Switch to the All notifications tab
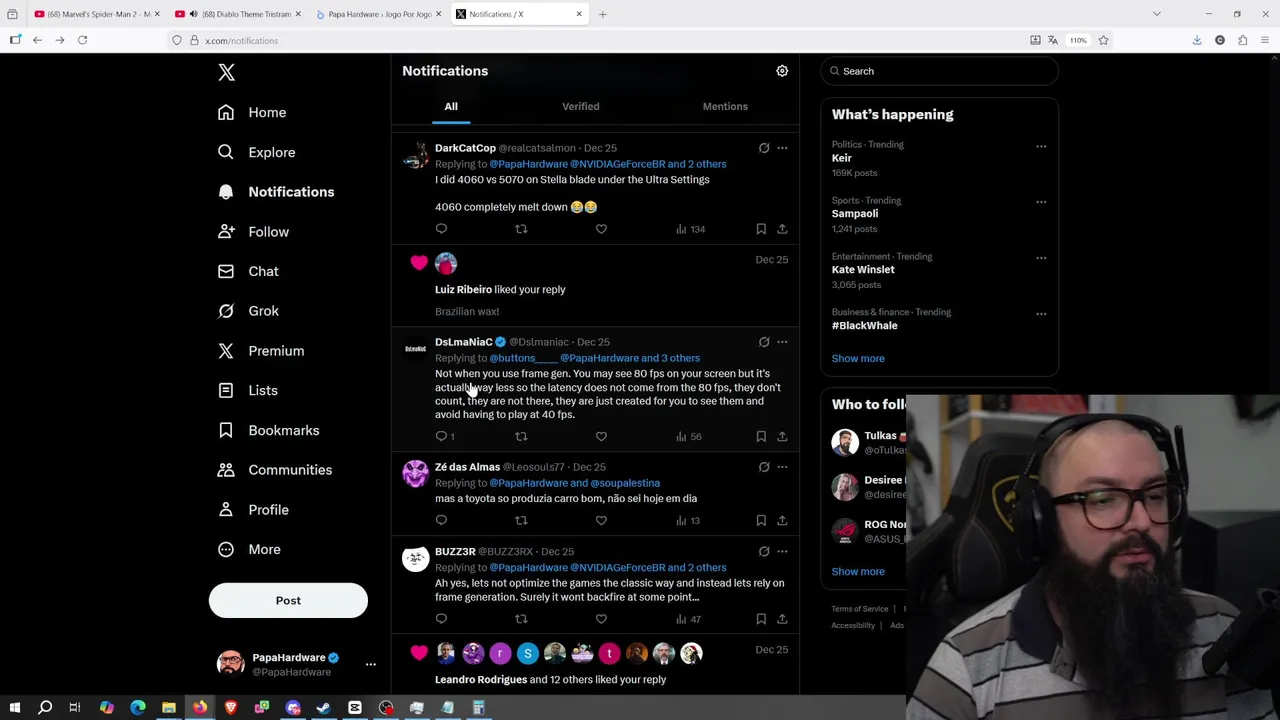Viewport: 1280px width, 720px height. pos(451,106)
